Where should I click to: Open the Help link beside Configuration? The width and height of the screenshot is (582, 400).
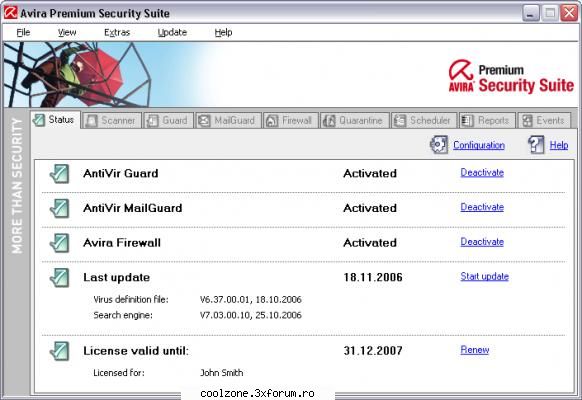click(559, 145)
